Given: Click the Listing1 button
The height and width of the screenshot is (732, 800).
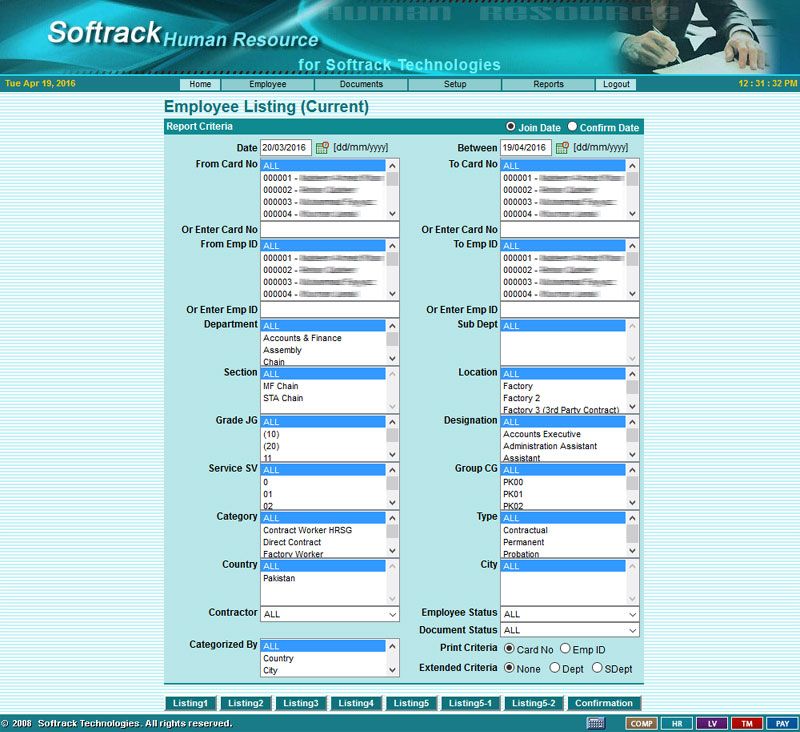Looking at the screenshot, I should 190,703.
